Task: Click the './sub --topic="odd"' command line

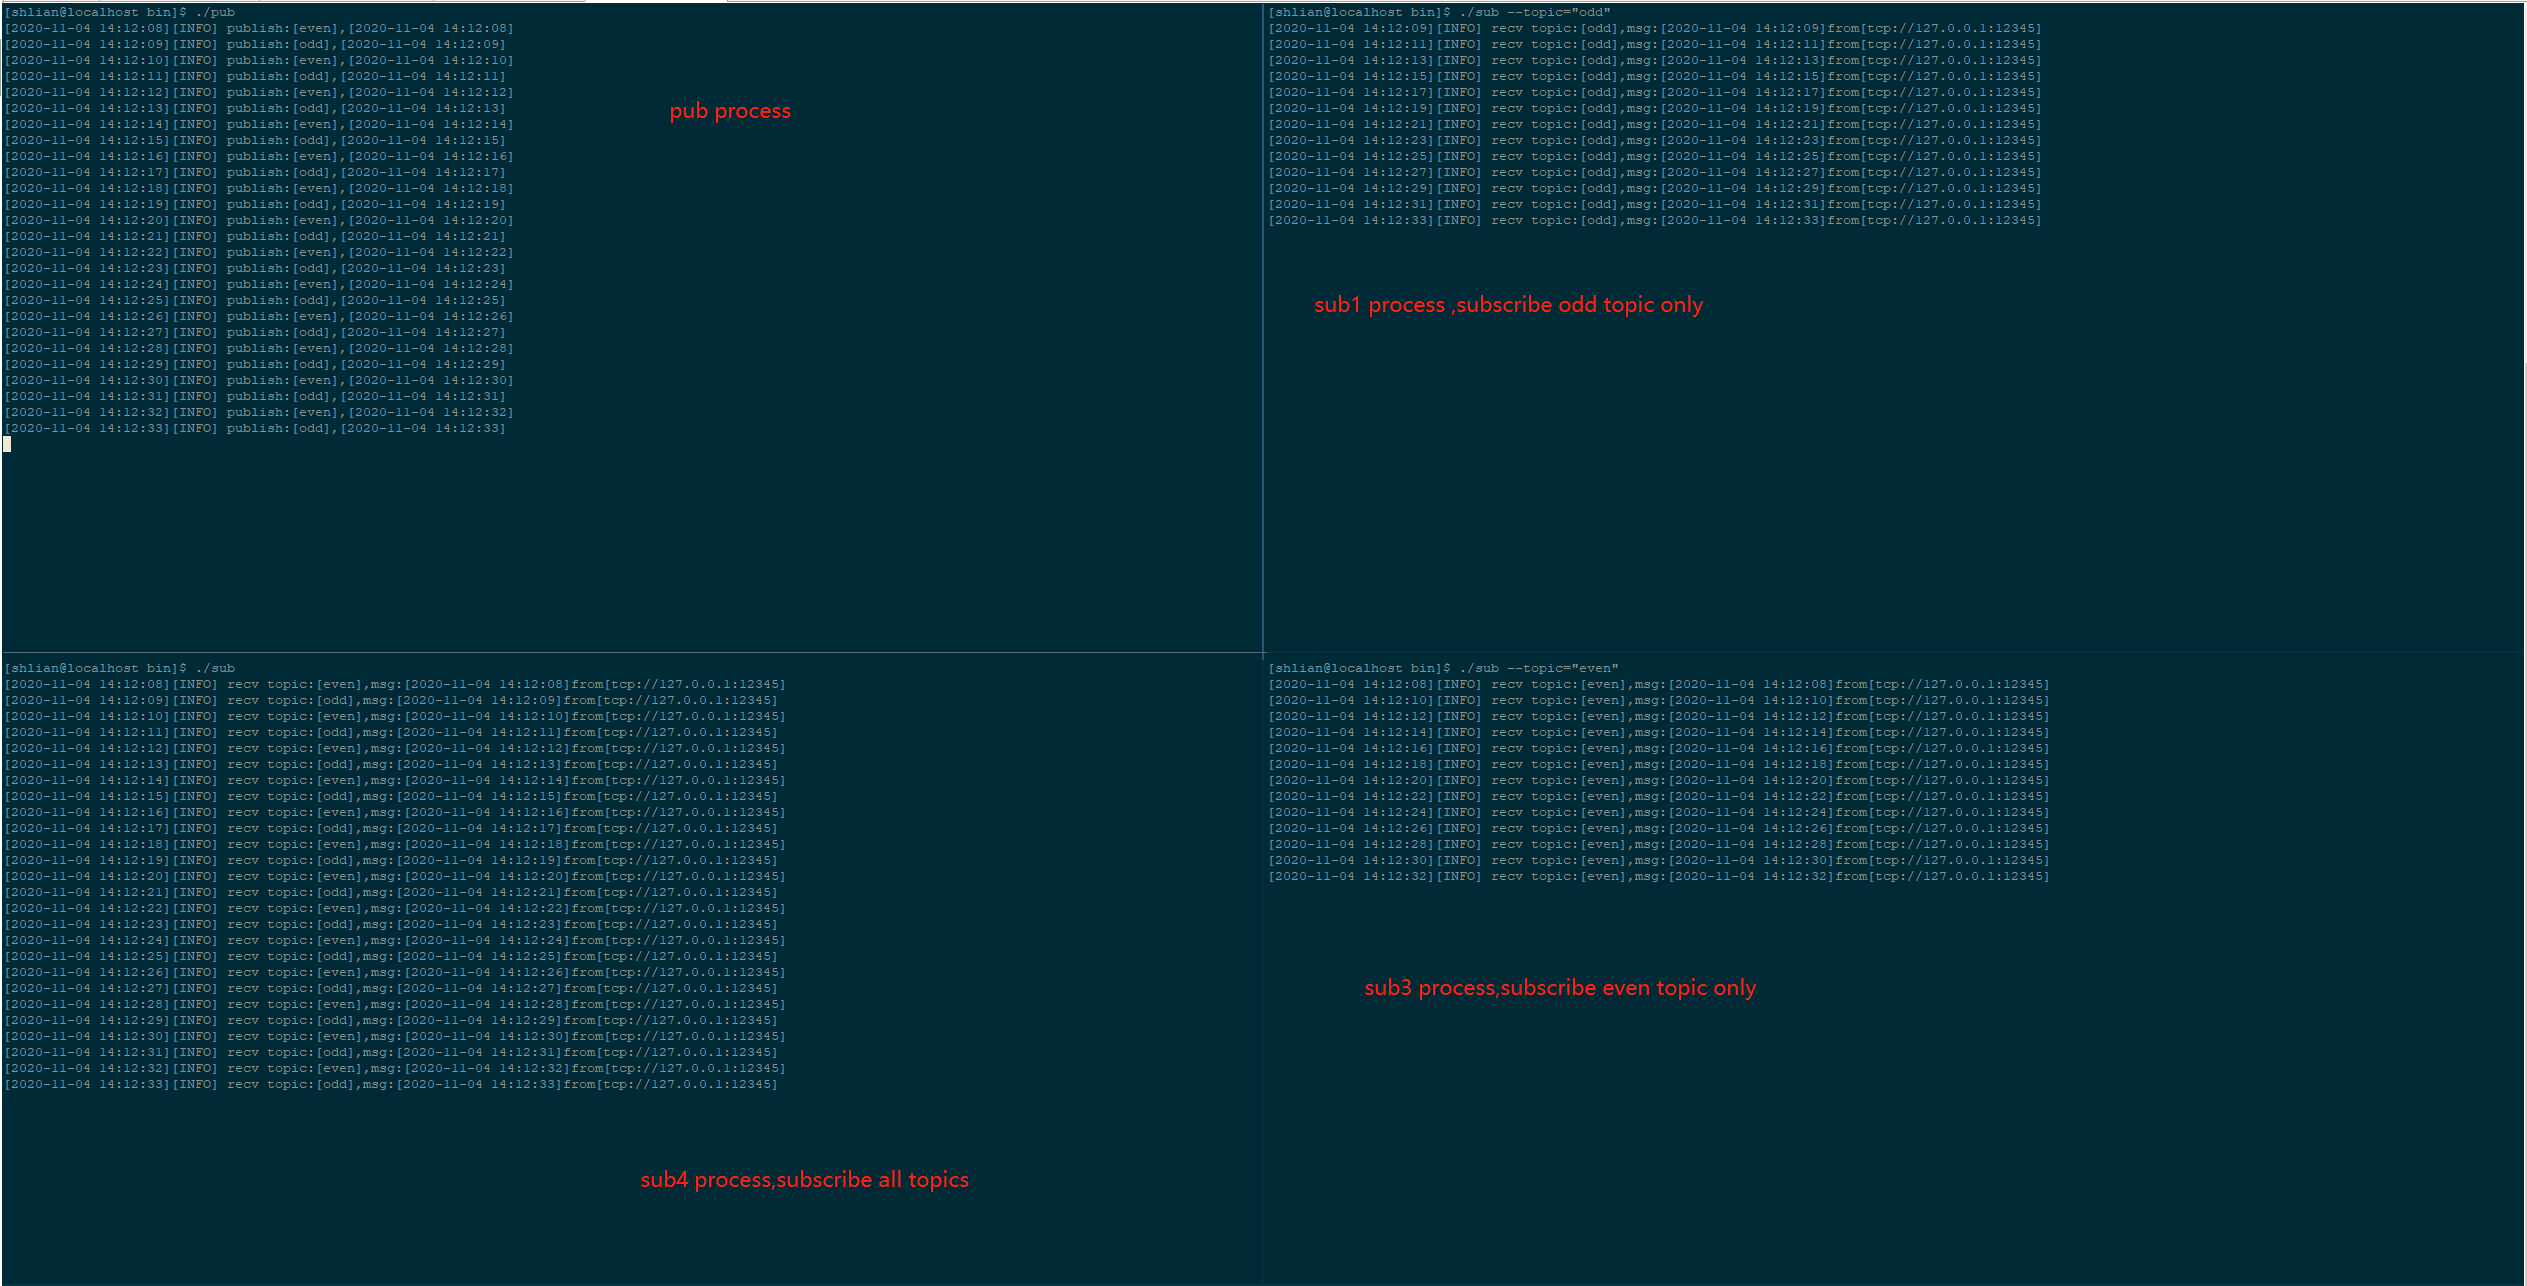Action: pos(1440,13)
